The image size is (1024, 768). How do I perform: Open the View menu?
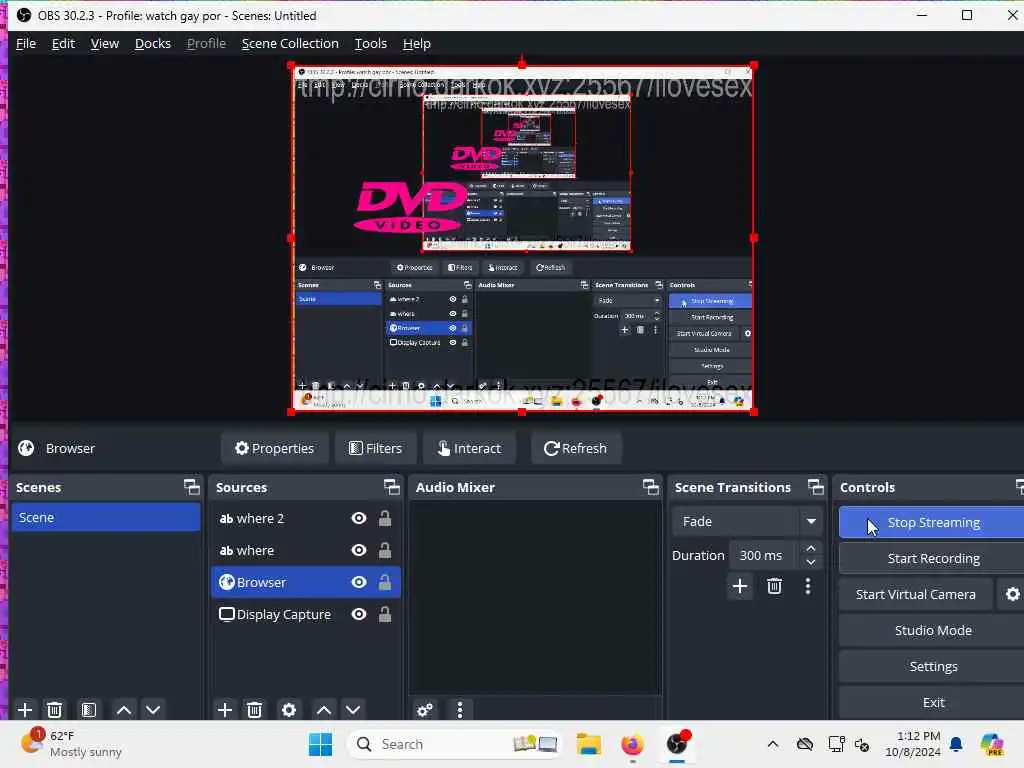[x=104, y=44]
